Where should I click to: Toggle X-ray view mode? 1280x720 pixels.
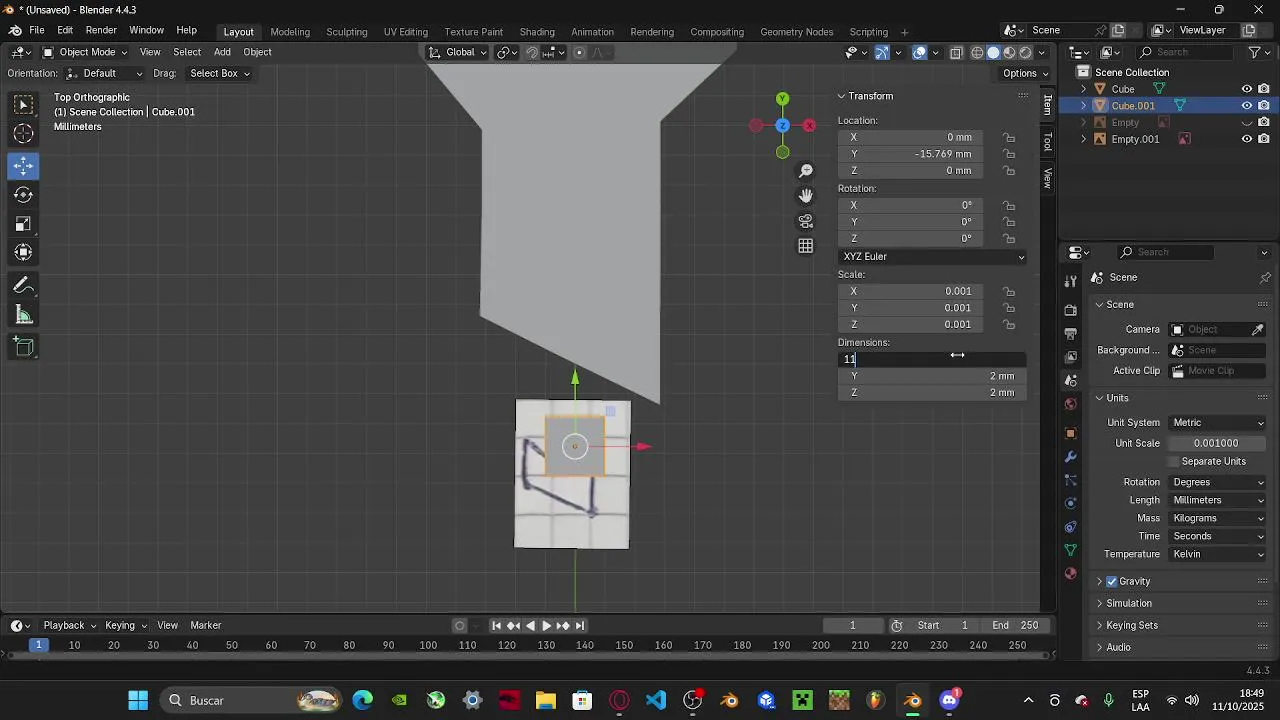[956, 52]
